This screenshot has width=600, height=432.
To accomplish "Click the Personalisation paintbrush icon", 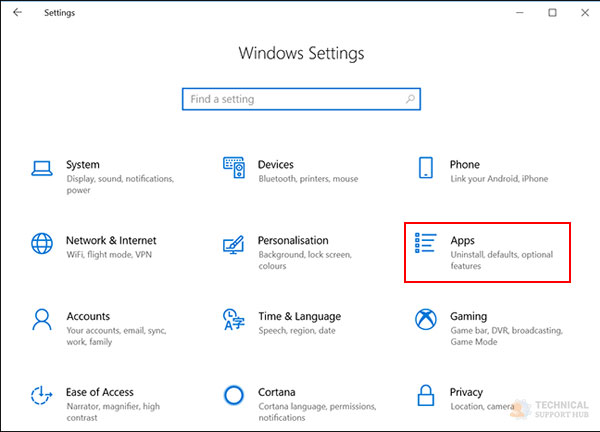I will [x=233, y=245].
